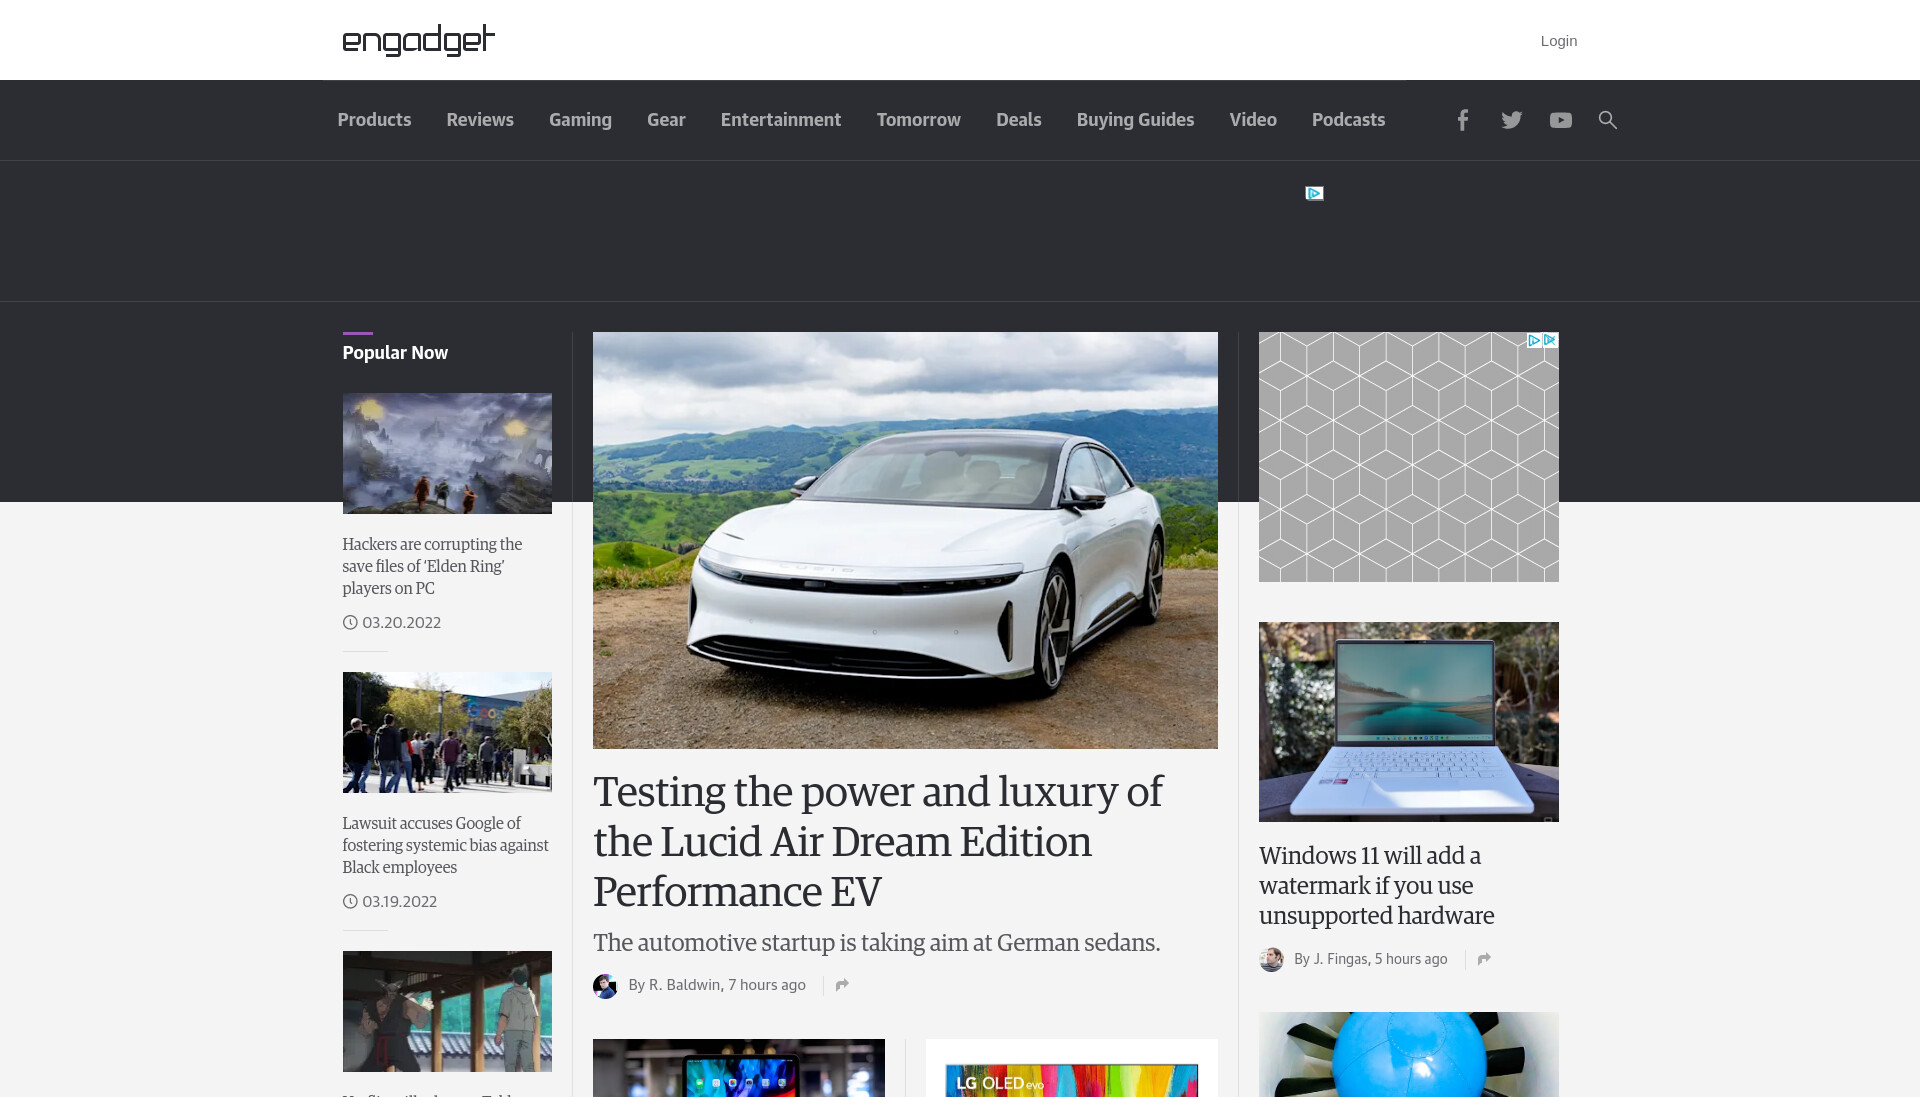The image size is (1920, 1097).
Task: Click the AdChoices icon on sidebar ad
Action: point(1541,340)
